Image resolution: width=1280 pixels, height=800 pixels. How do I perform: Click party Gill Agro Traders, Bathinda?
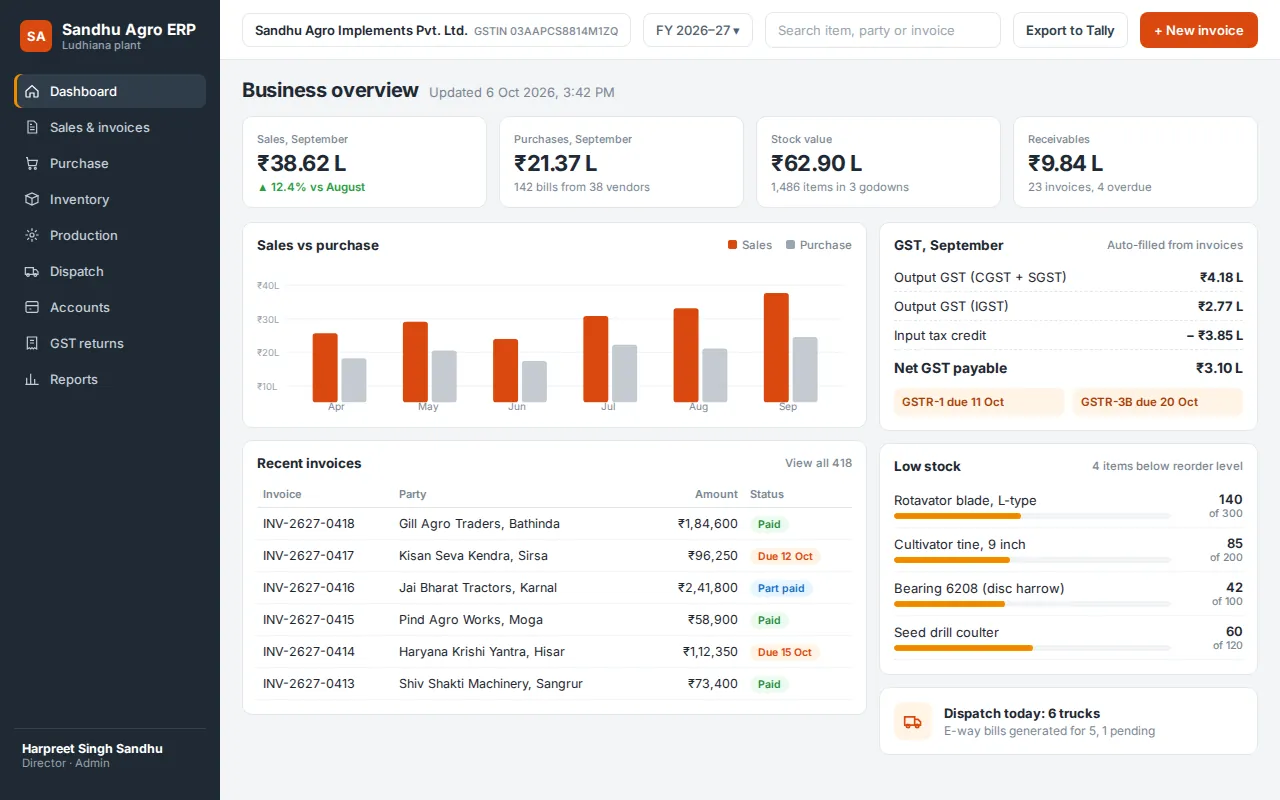479,524
